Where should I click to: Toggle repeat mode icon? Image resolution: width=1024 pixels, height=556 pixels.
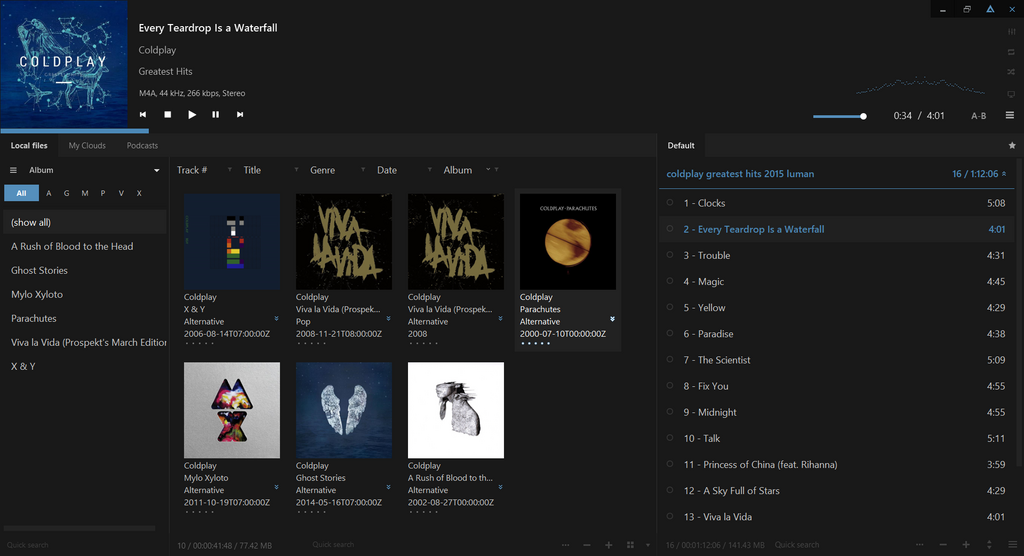[1012, 52]
